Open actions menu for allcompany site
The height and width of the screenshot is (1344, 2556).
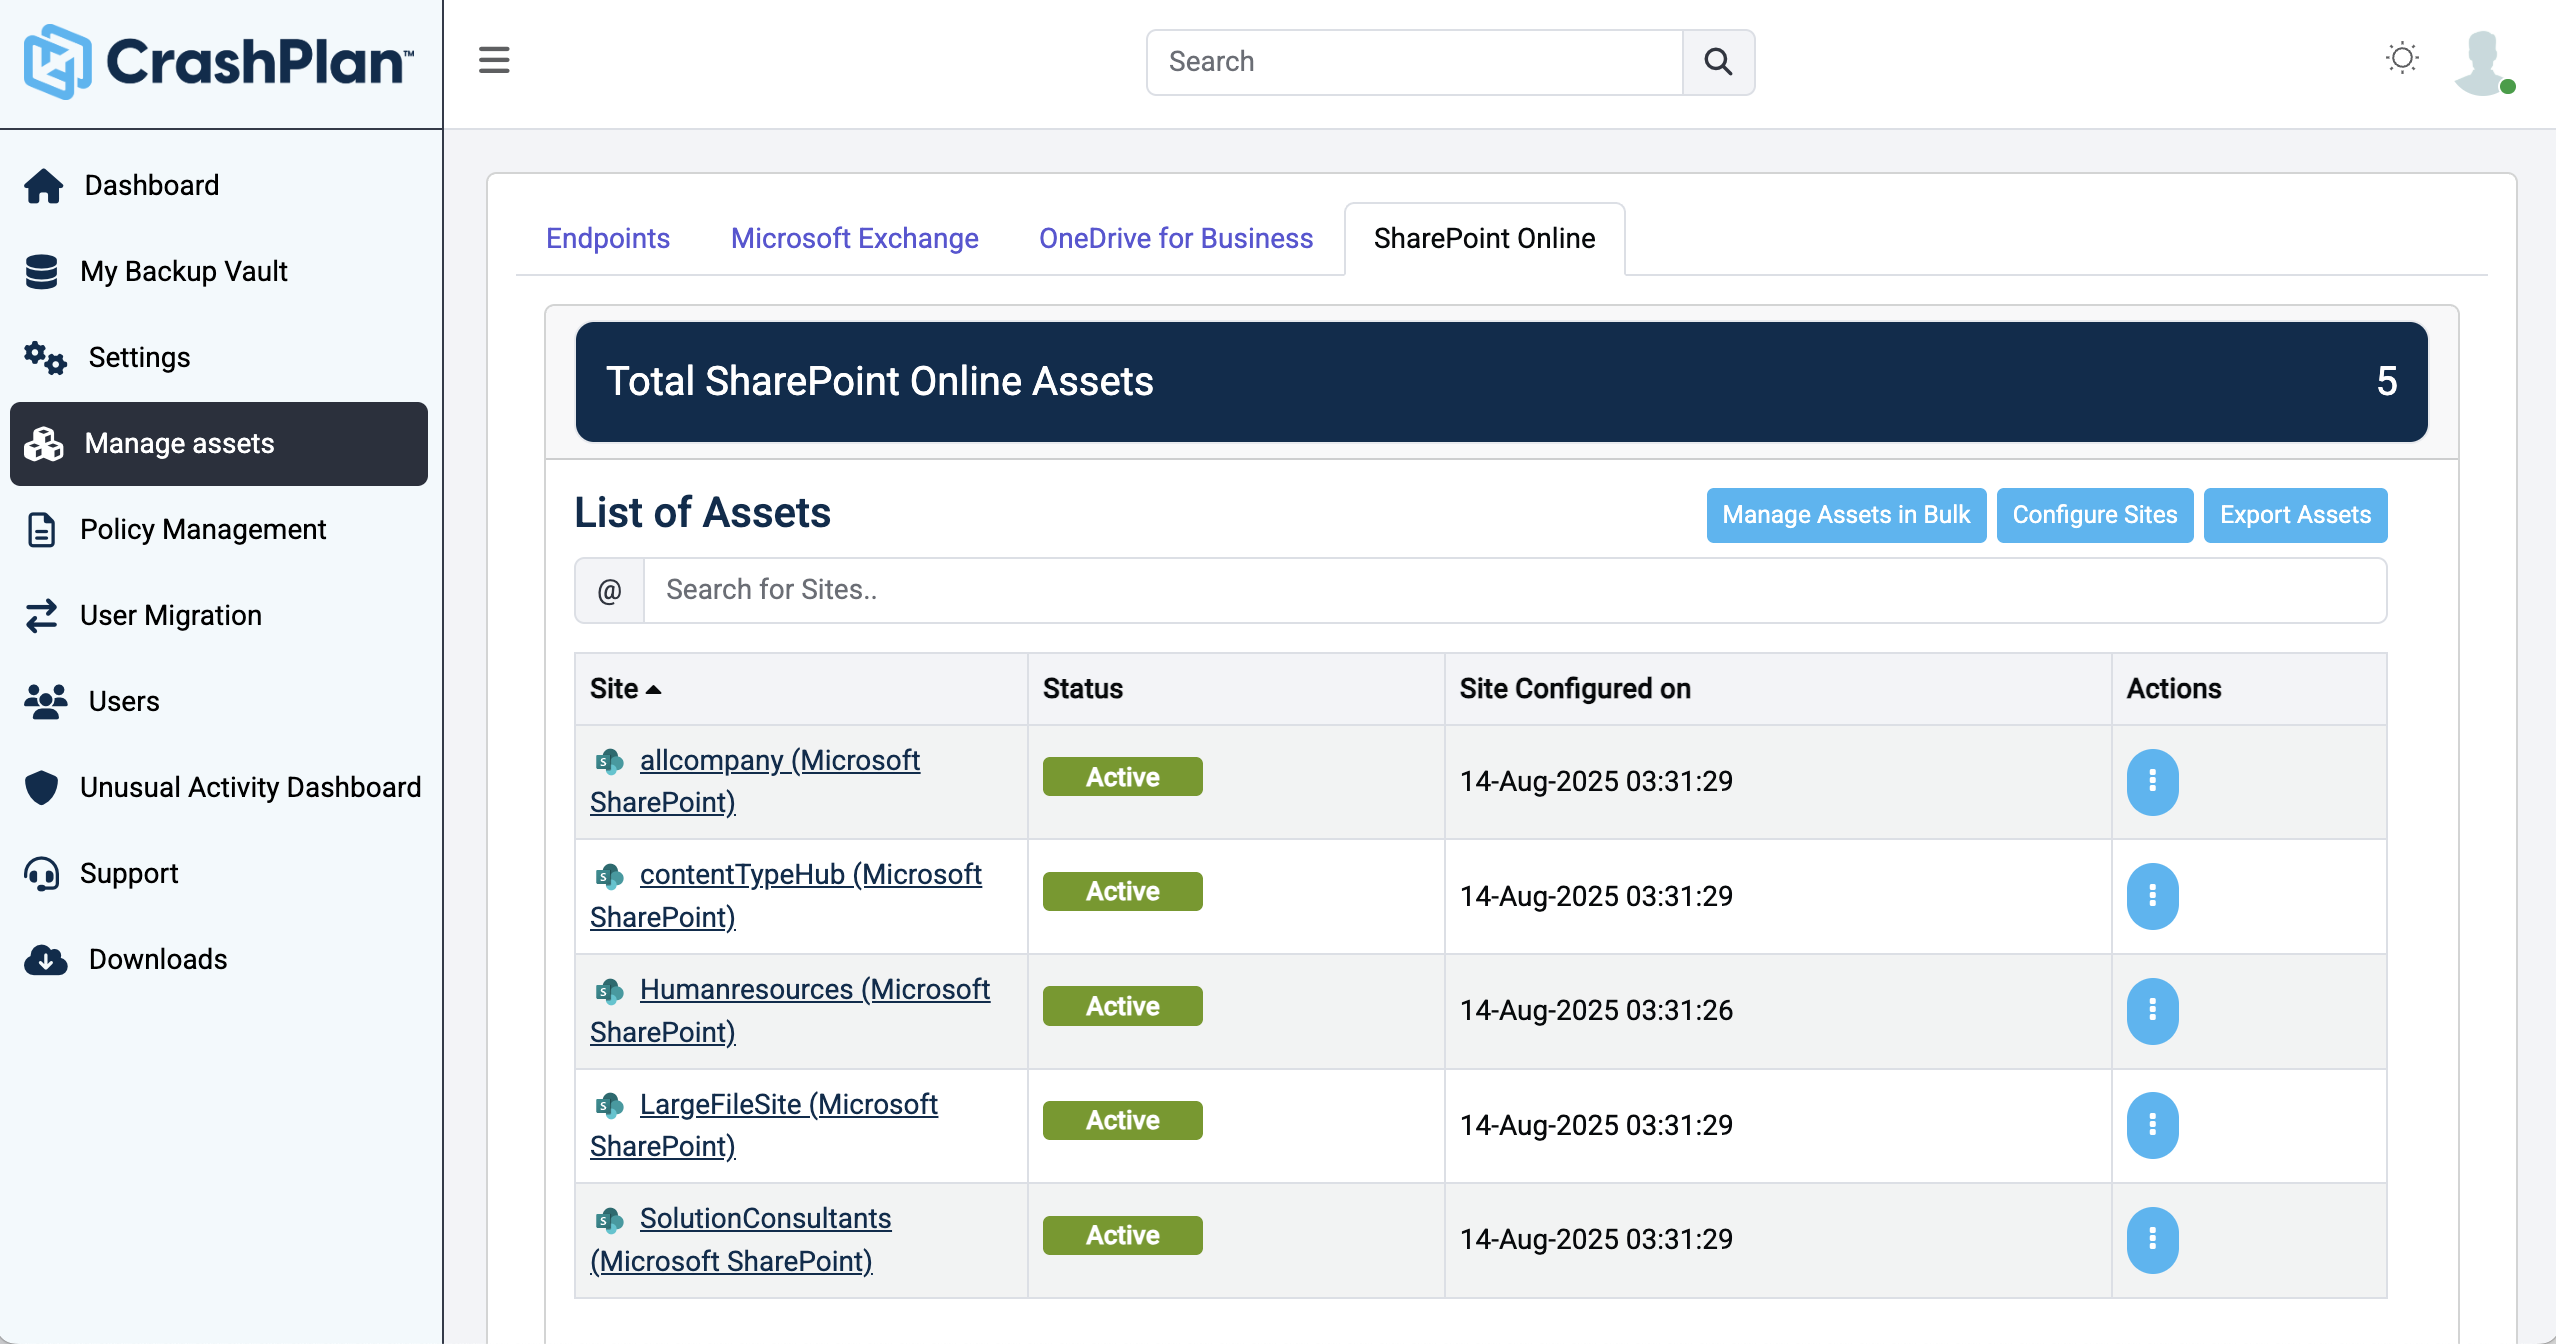(2152, 781)
